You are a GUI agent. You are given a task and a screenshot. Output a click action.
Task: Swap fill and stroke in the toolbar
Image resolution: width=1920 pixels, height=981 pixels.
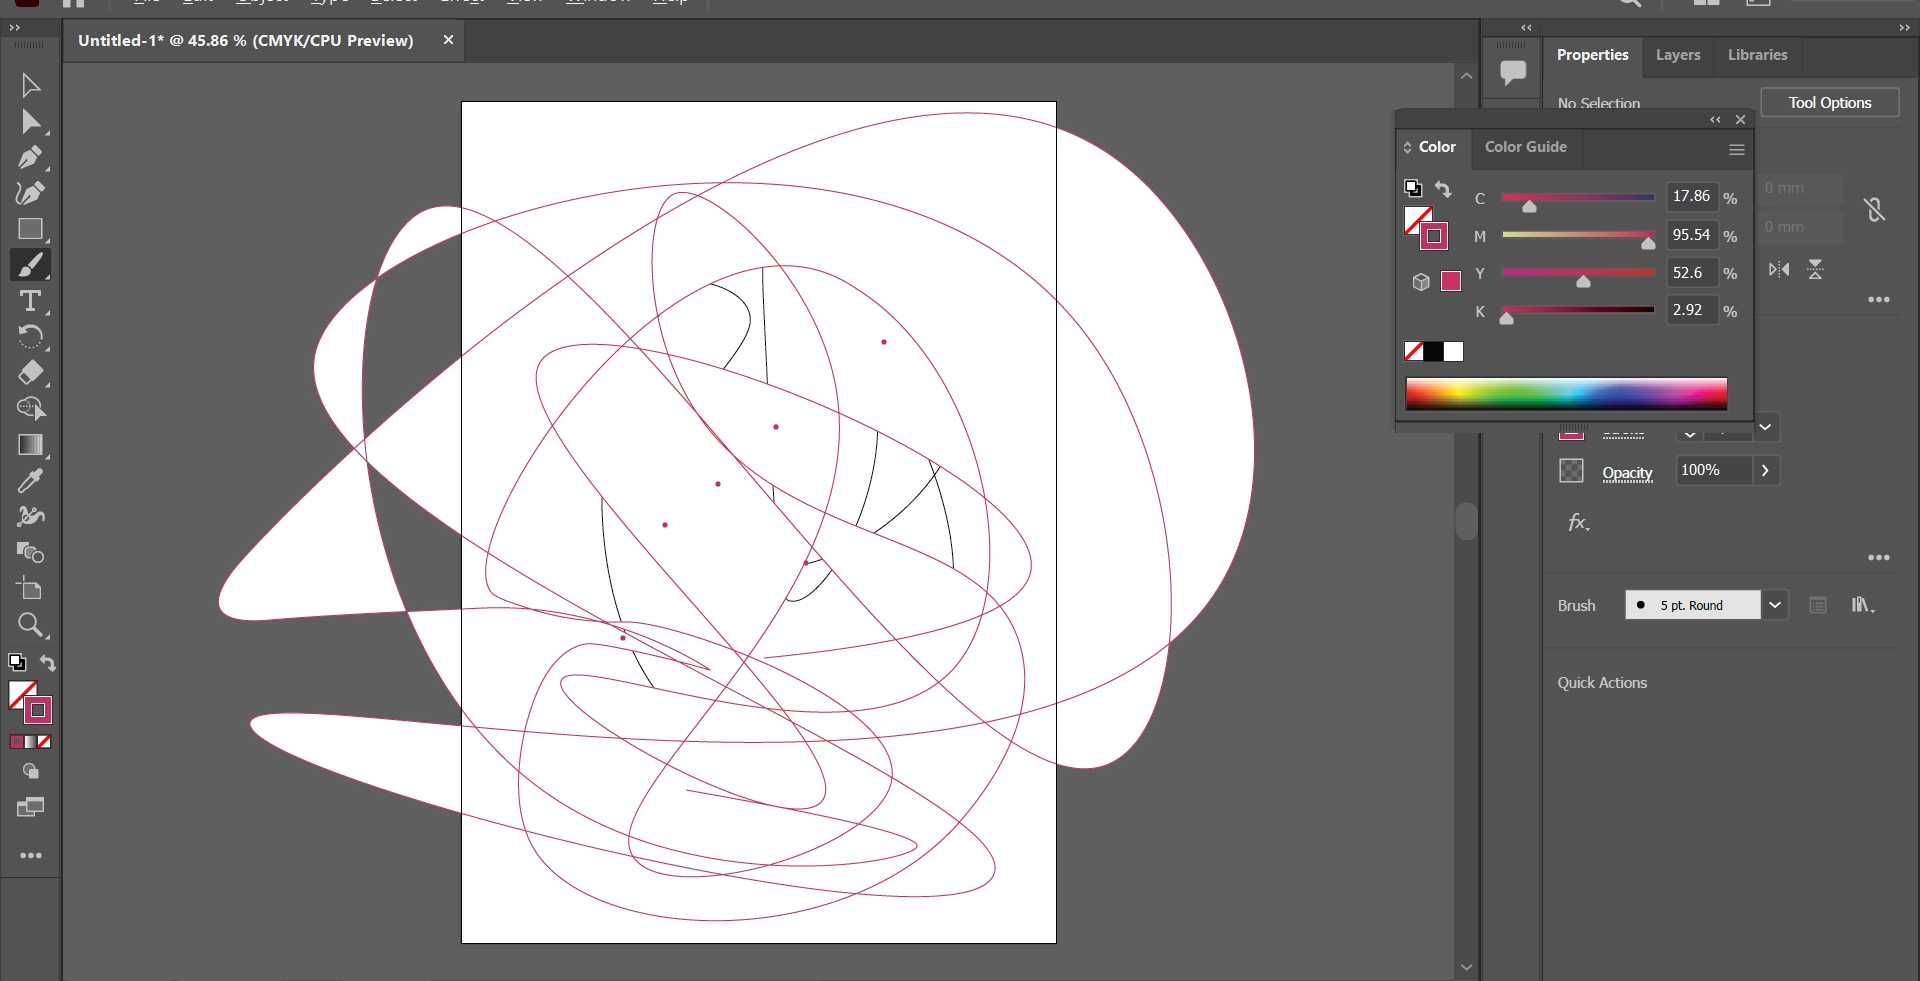(48, 663)
